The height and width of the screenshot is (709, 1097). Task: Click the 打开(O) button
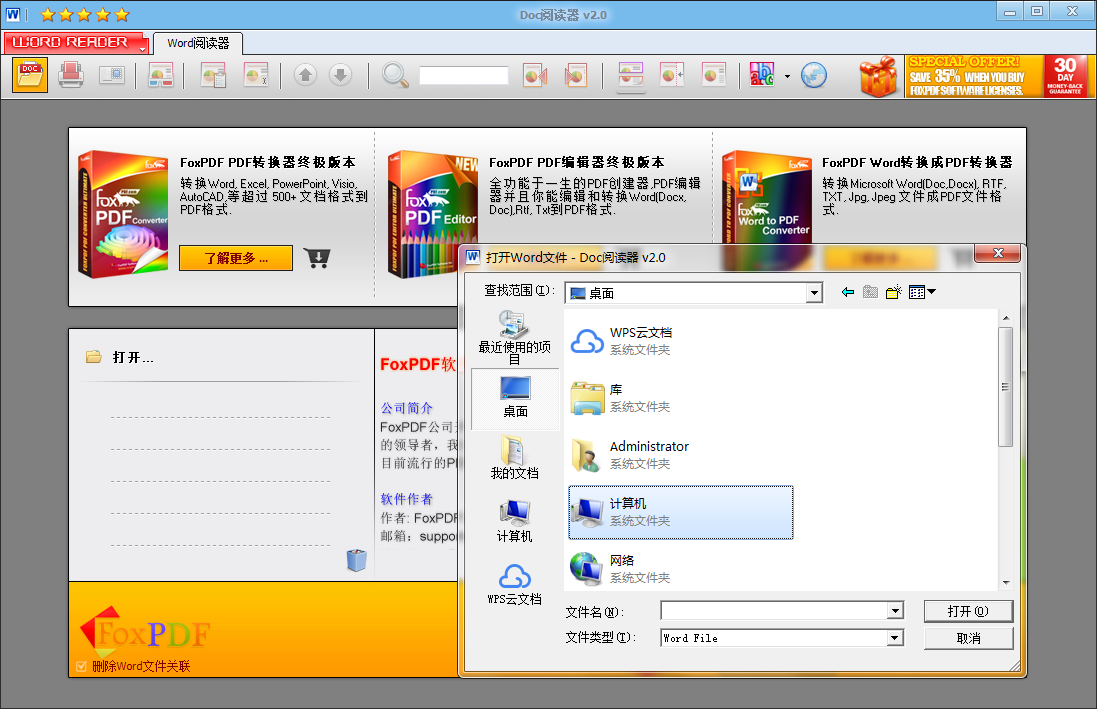[x=968, y=611]
